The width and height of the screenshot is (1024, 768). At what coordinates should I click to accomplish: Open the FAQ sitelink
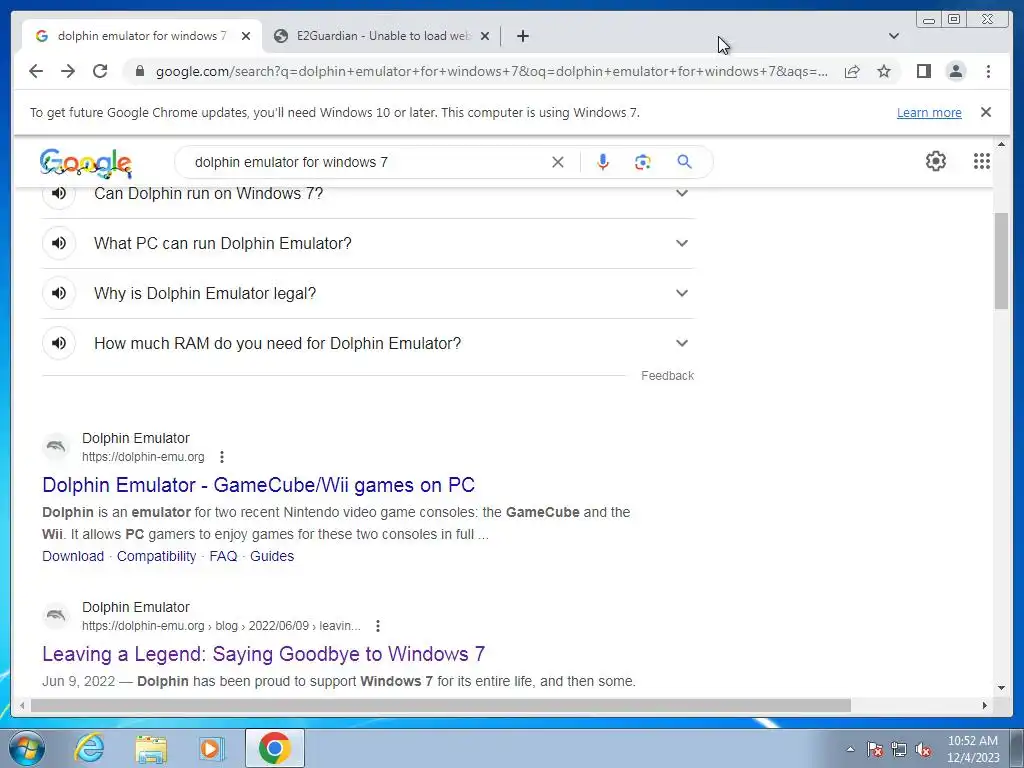[x=223, y=556]
